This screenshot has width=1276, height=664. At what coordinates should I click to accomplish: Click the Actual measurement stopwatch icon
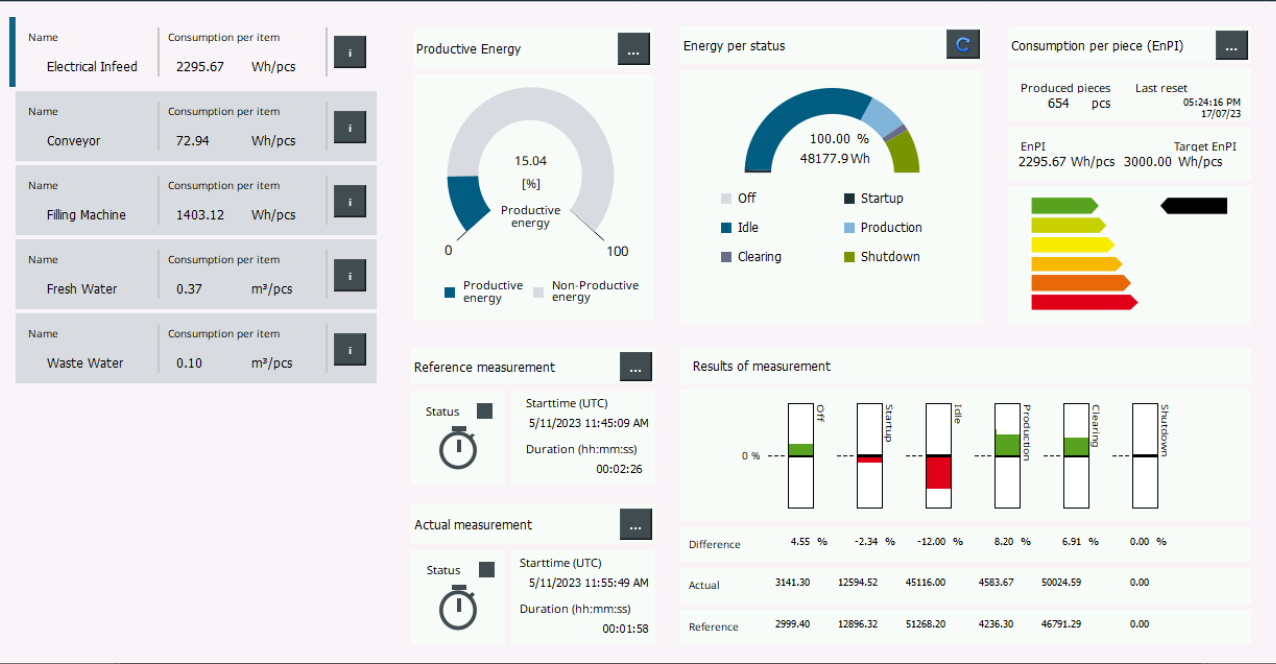[458, 606]
